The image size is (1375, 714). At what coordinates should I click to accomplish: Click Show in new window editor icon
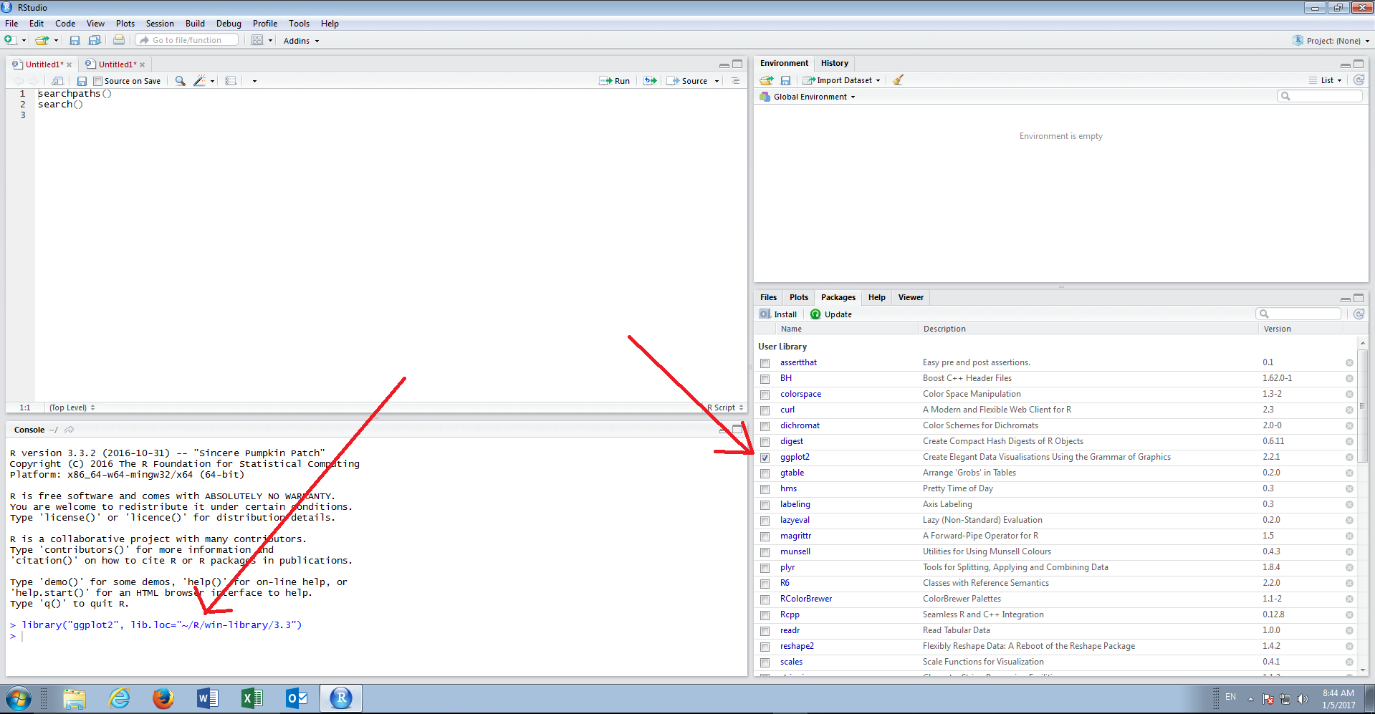click(x=57, y=81)
